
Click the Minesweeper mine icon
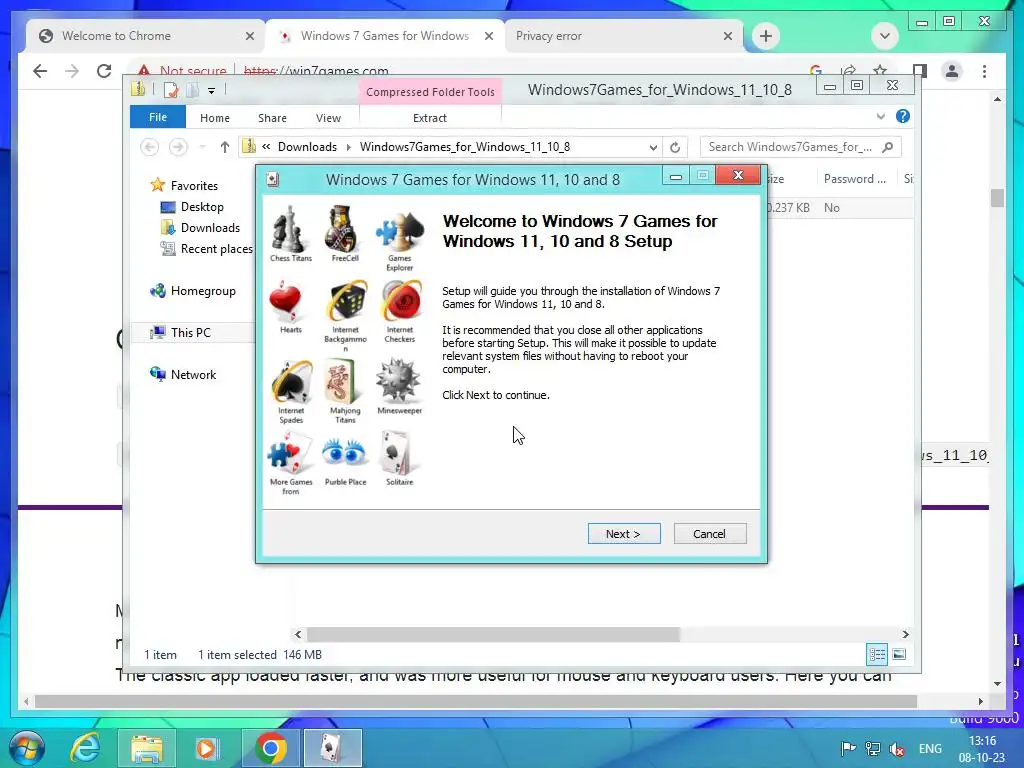pyautogui.click(x=398, y=380)
